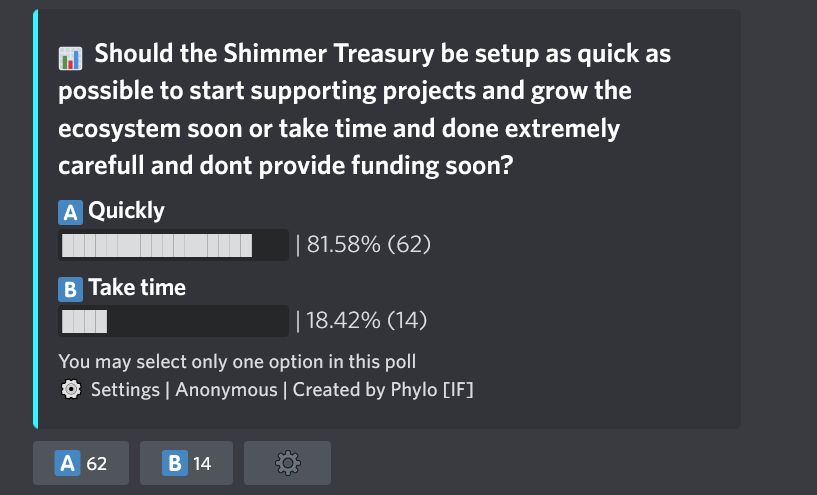Click the 81.58% (62) result text
The width and height of the screenshot is (817, 495).
(x=368, y=244)
